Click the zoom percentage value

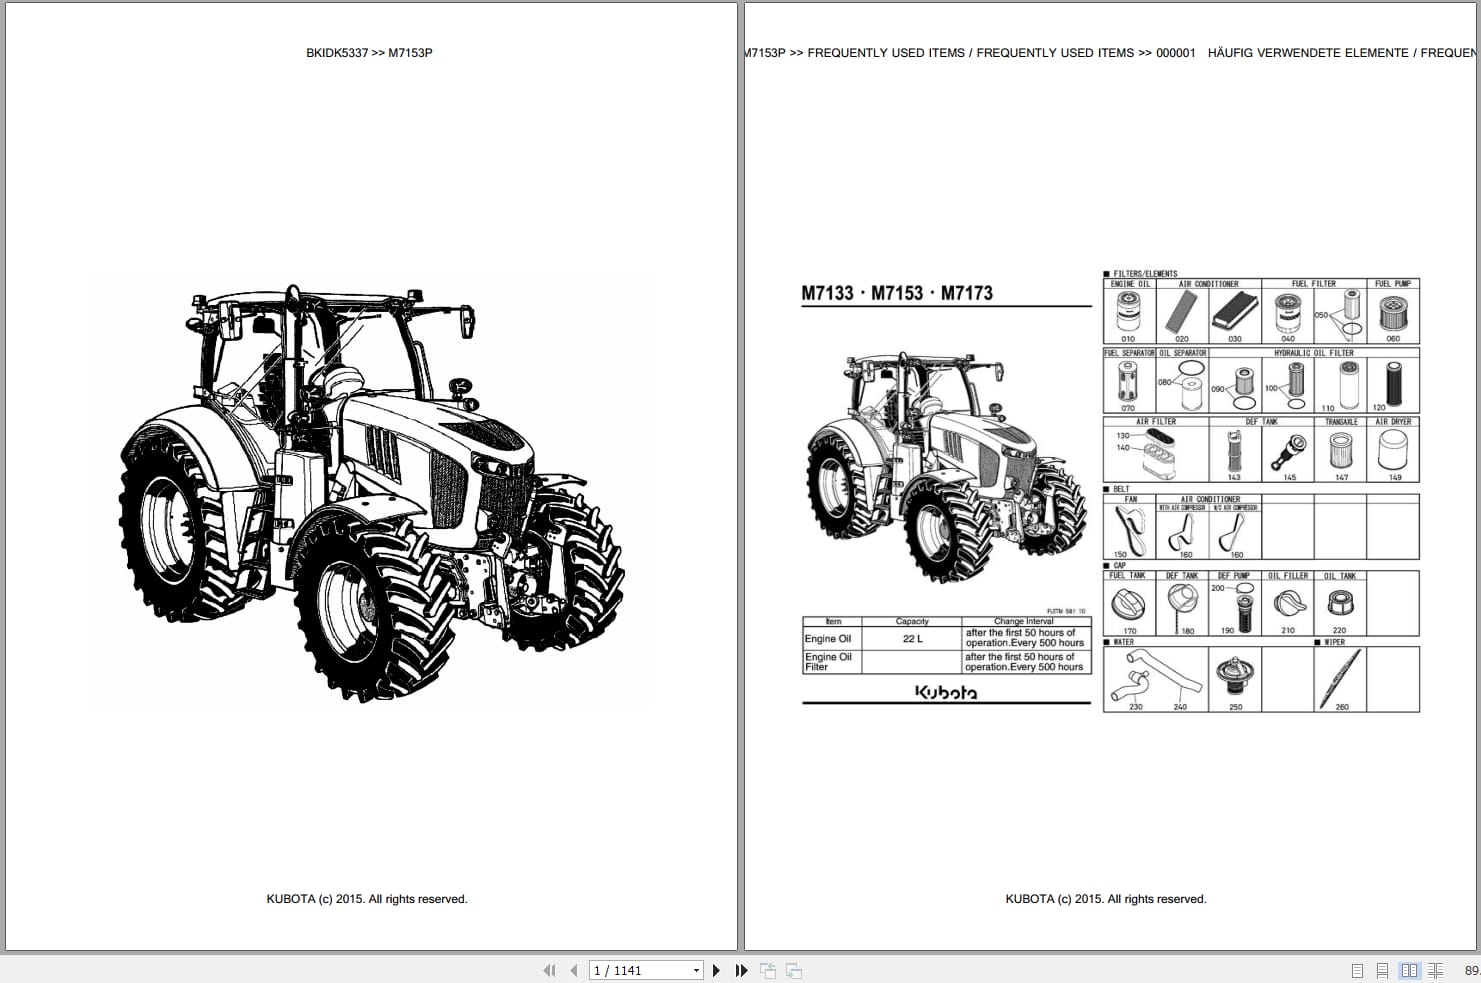pyautogui.click(x=1472, y=970)
